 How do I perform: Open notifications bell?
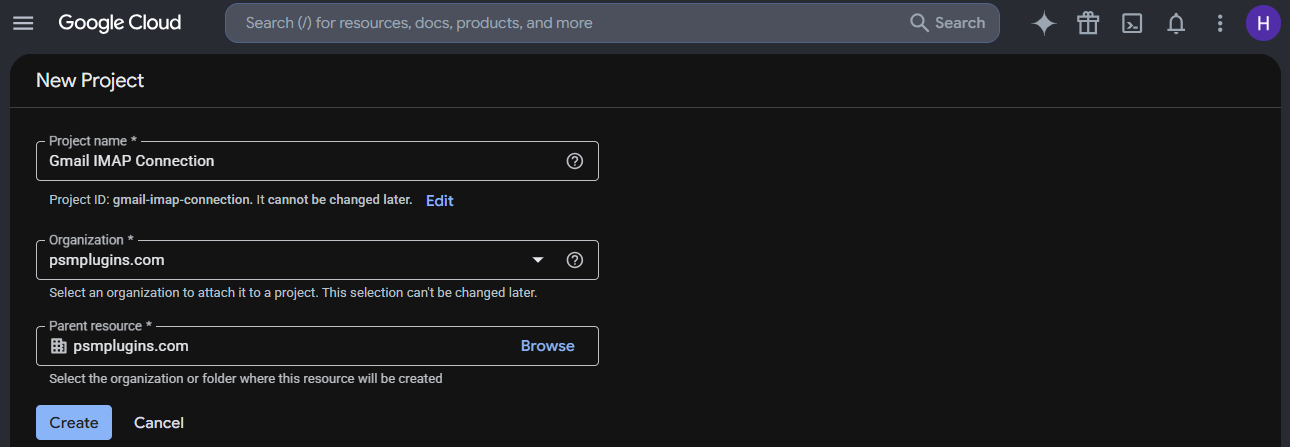tap(1176, 23)
